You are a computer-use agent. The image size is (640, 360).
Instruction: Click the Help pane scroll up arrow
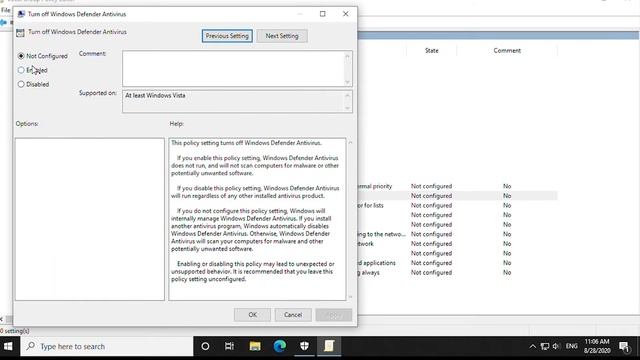pyautogui.click(x=350, y=143)
